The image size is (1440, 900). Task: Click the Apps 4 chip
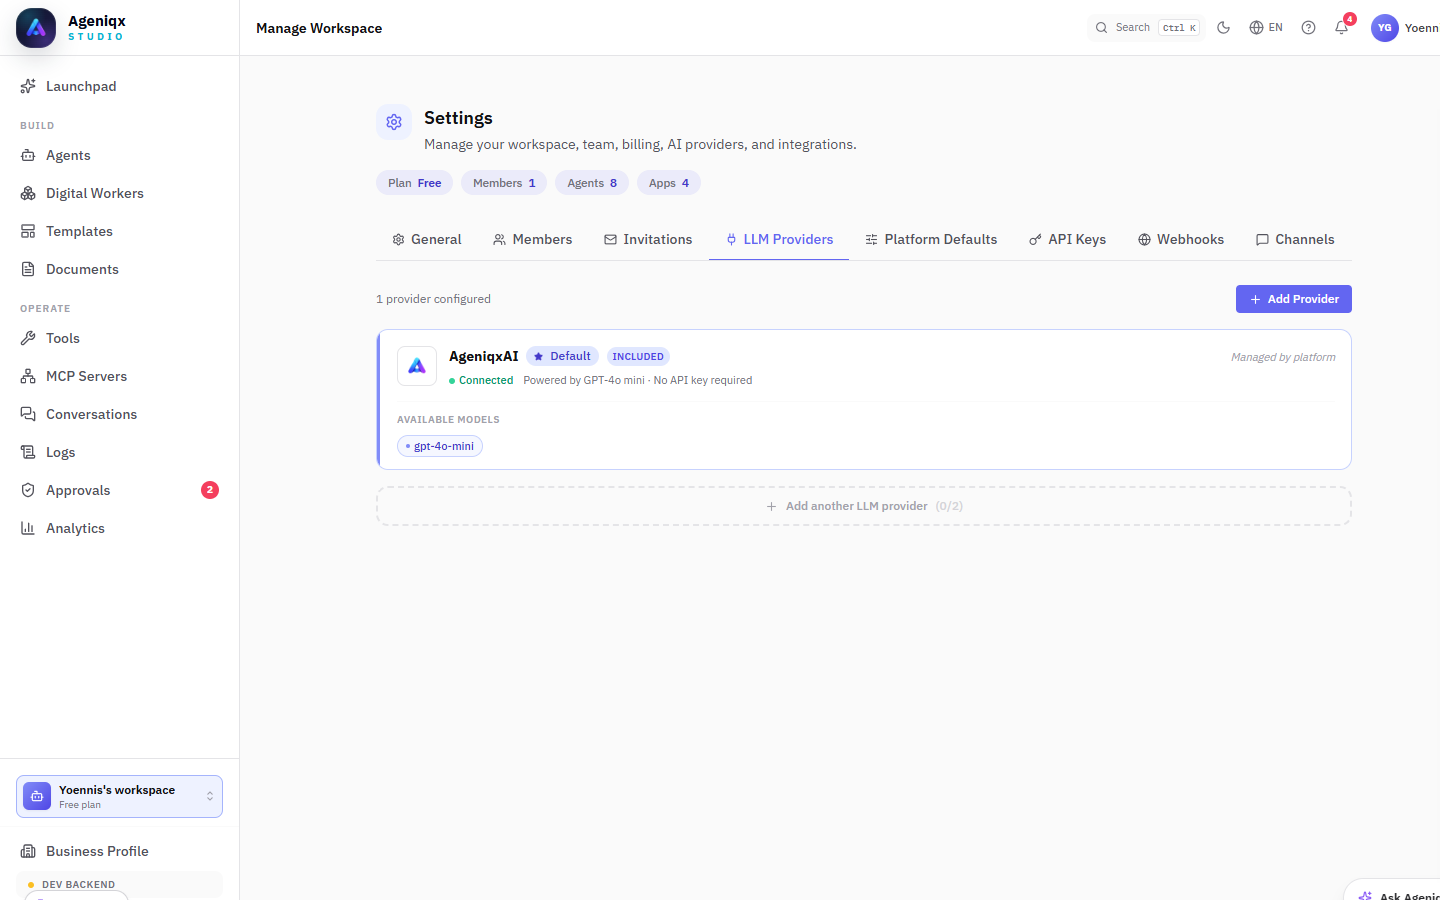pyautogui.click(x=669, y=183)
